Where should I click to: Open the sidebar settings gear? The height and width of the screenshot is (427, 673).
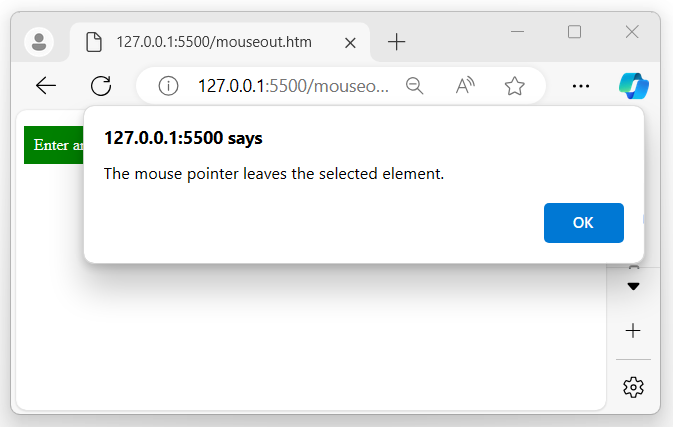click(633, 386)
